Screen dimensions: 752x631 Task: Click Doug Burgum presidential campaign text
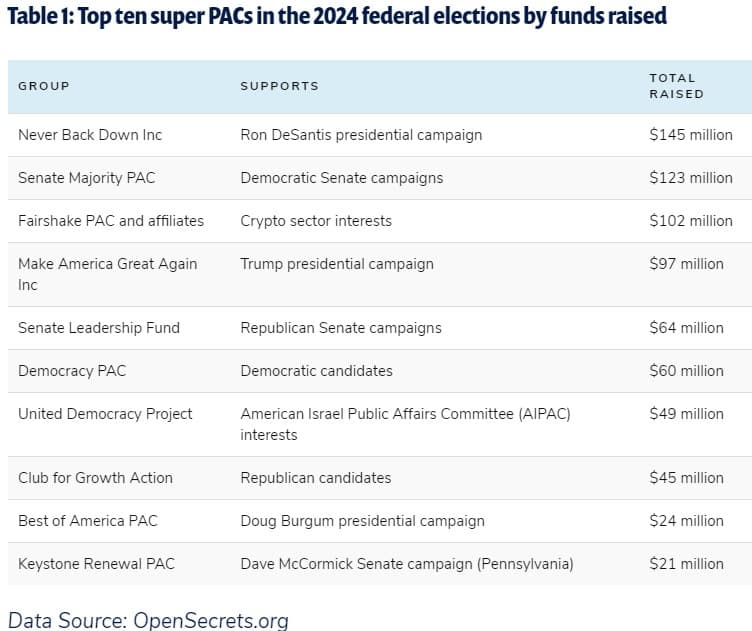tap(362, 521)
